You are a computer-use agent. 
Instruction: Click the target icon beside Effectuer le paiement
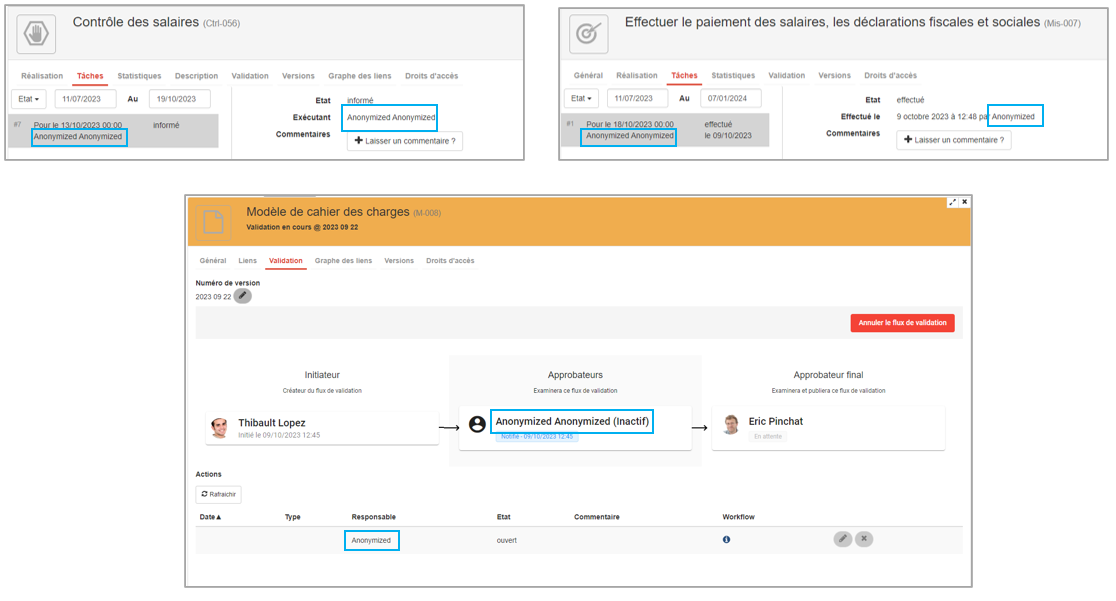pos(588,33)
